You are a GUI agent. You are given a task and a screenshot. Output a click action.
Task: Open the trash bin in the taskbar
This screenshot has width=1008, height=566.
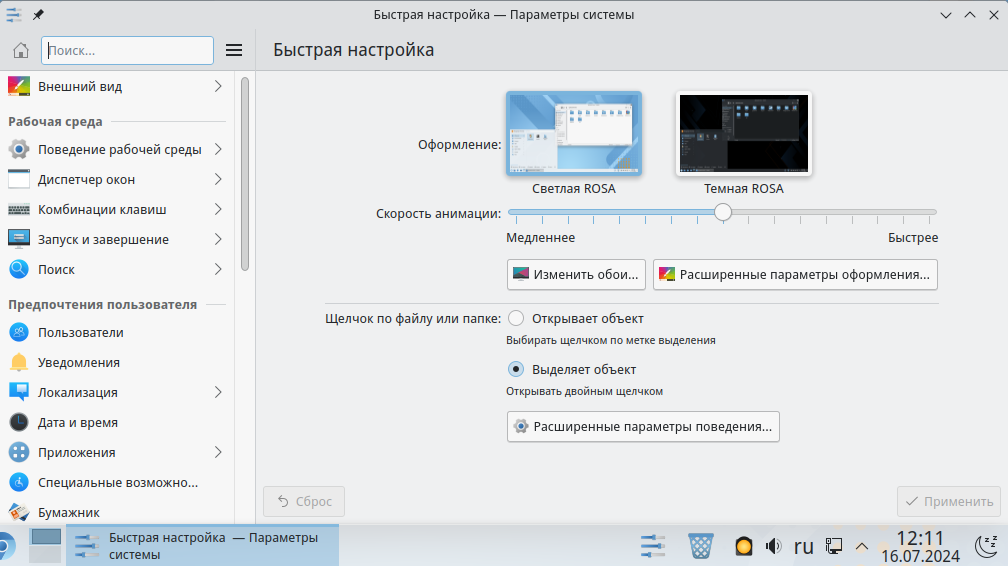pos(701,546)
